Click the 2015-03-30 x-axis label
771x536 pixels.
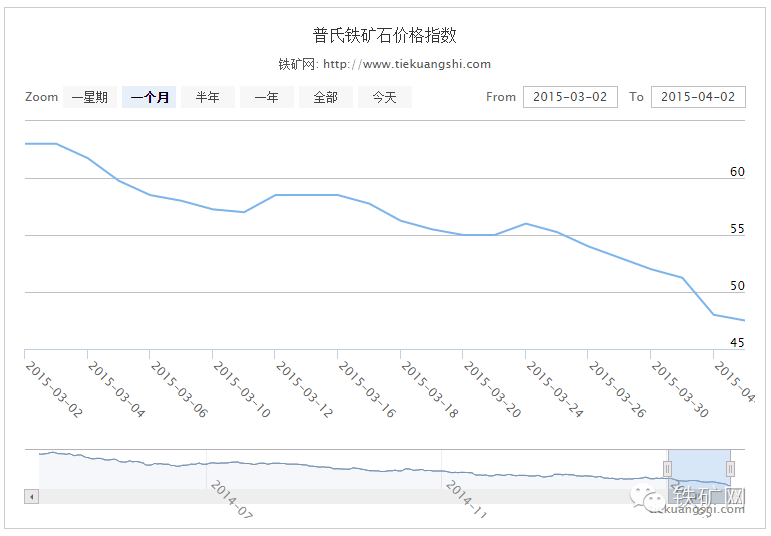tap(680, 389)
